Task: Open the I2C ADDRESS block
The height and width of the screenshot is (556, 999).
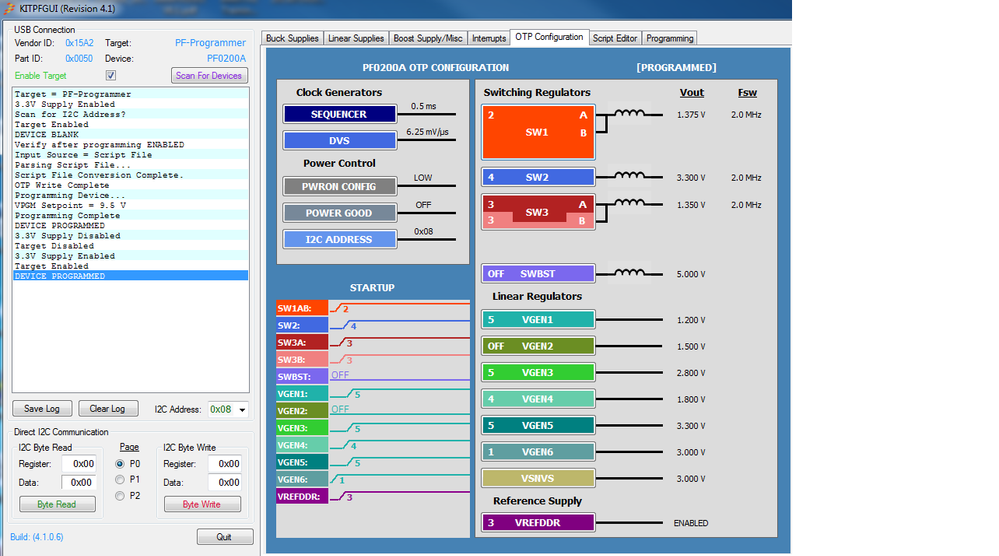Action: (340, 239)
